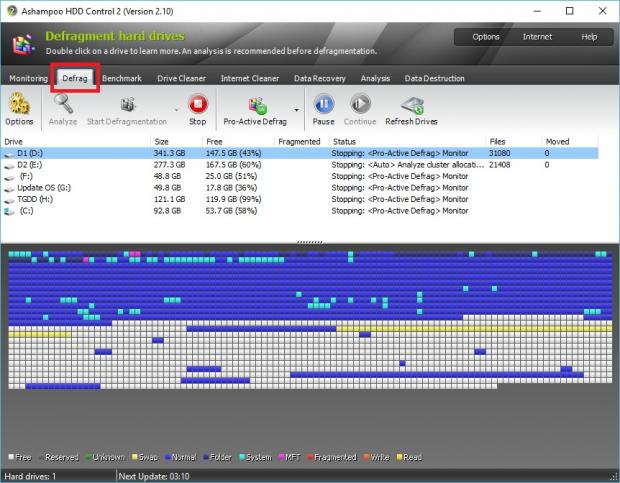The width and height of the screenshot is (620, 483).
Task: Click the Options gear icon in toolbar
Action: click(19, 104)
